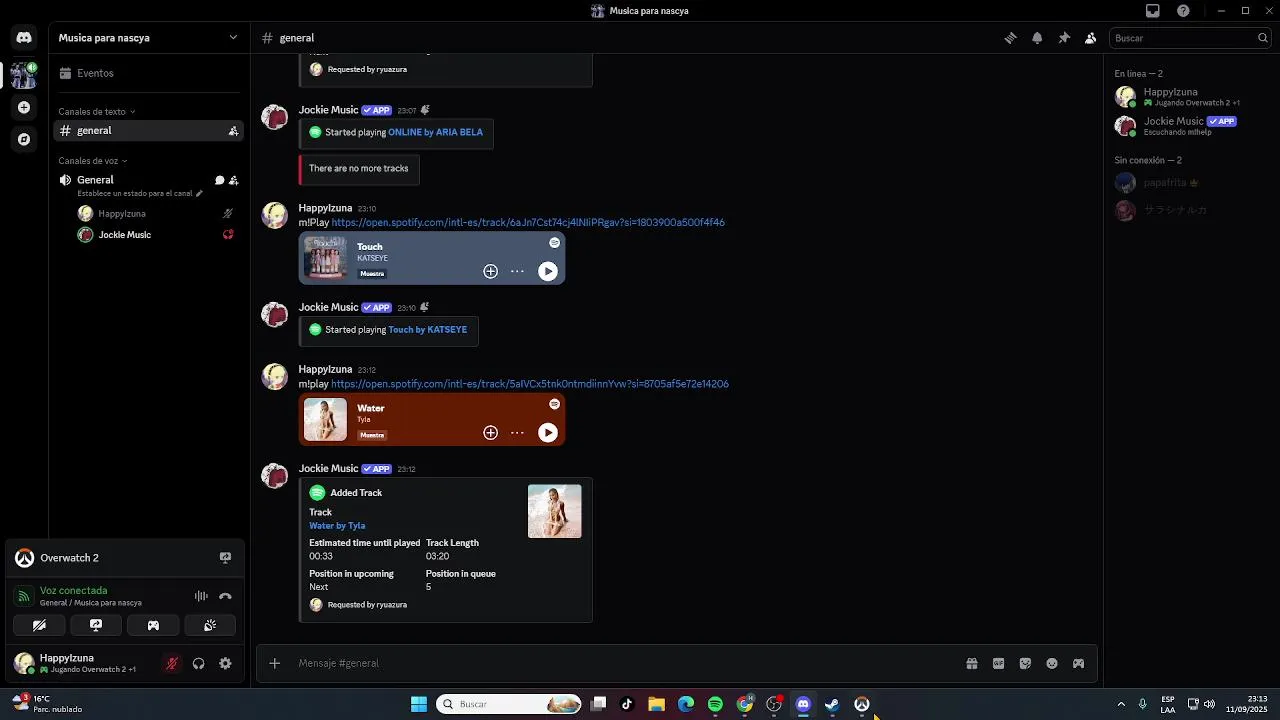Open the ONLINE by ARIA BELA link
The height and width of the screenshot is (720, 1280).
[x=435, y=132]
